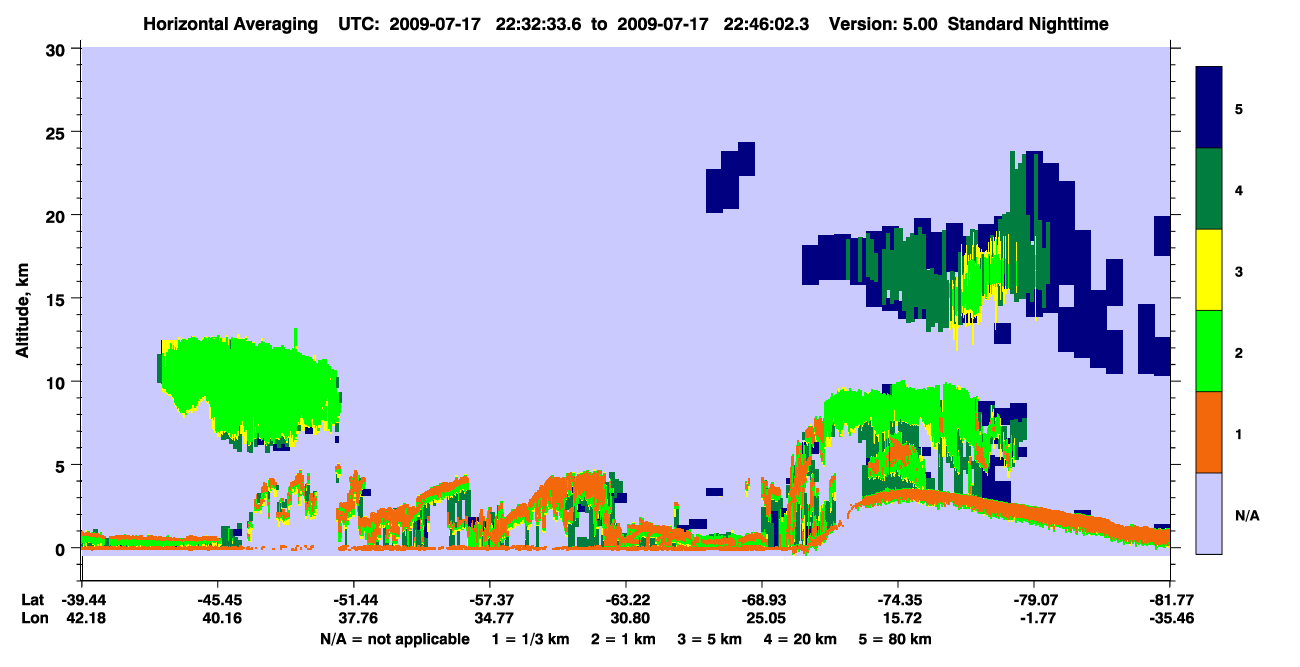Click latitude value -39.44
The width and height of the screenshot is (1300, 667).
click(82, 600)
